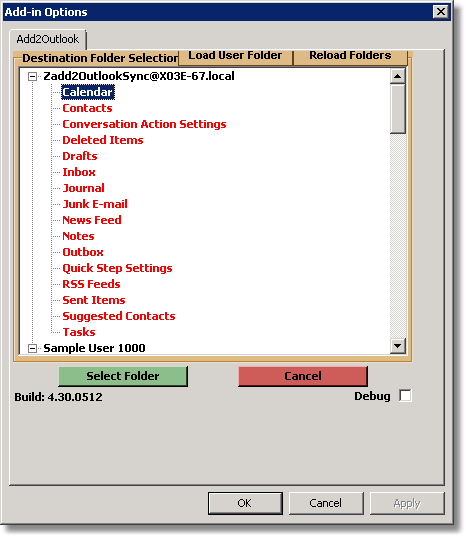Click the Load User Folder button
The image size is (466, 537).
tap(235, 56)
